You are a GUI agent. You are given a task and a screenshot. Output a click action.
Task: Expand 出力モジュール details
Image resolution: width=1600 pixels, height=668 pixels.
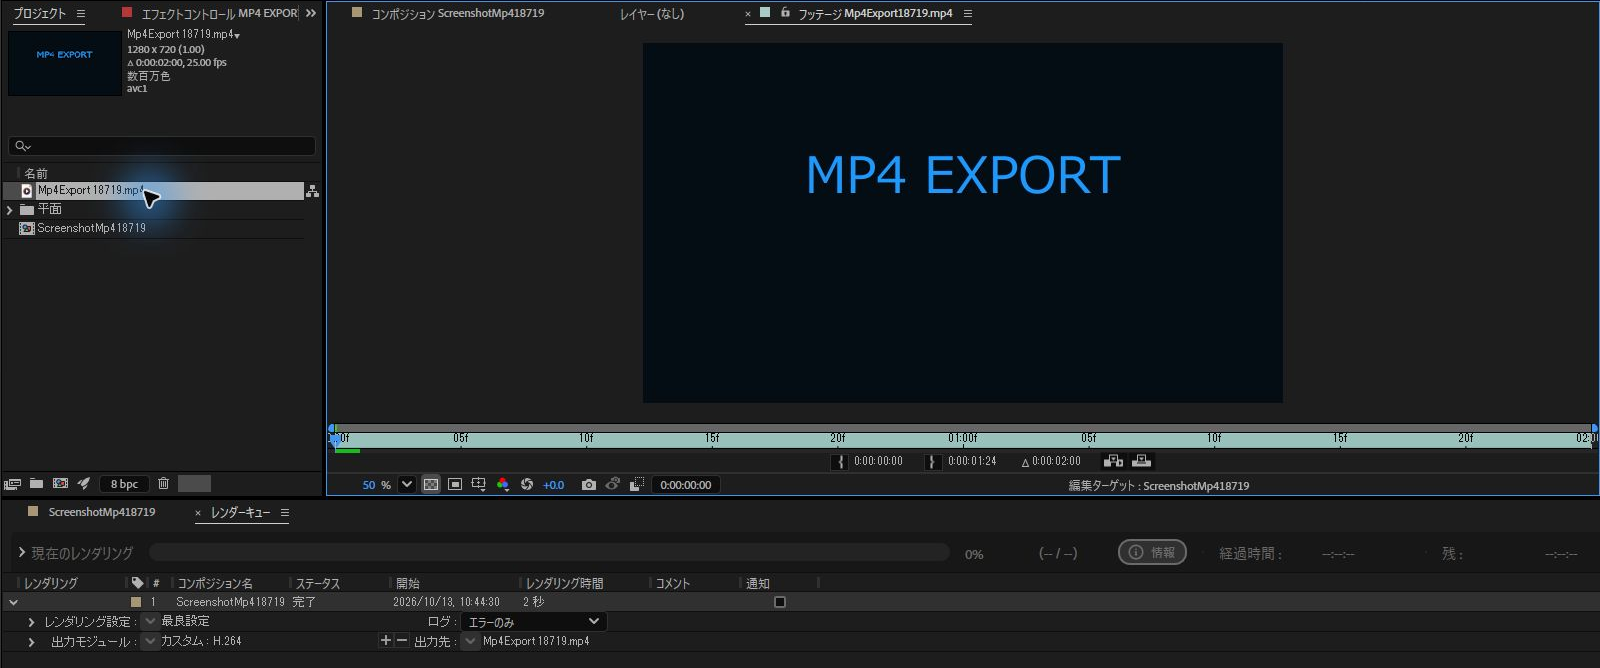tap(31, 642)
